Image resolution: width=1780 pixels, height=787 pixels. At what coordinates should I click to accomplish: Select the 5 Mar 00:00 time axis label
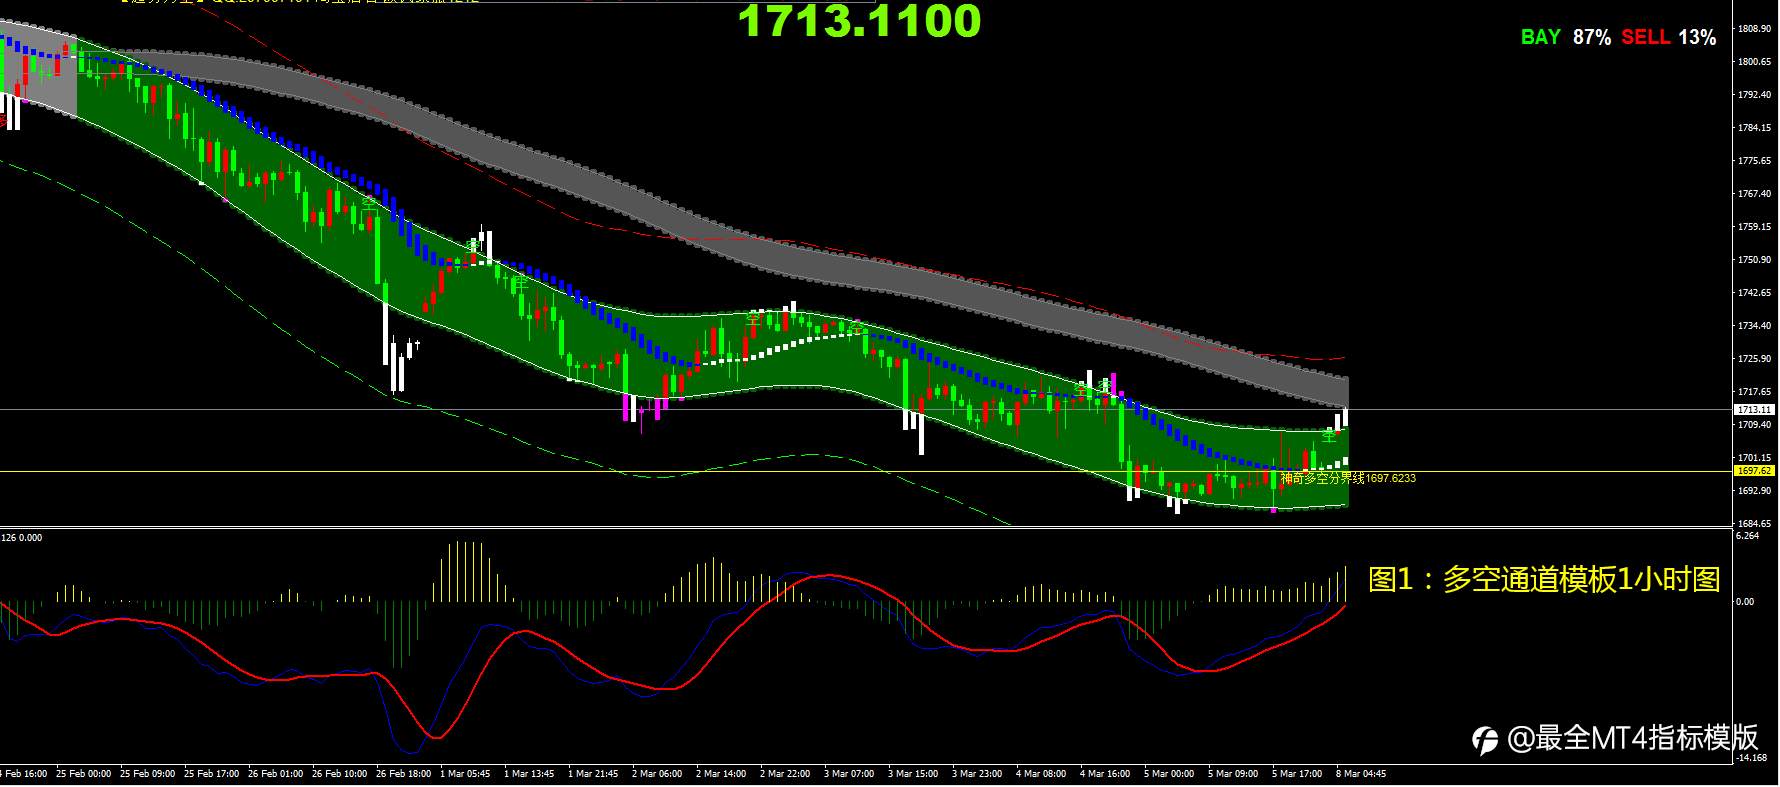pyautogui.click(x=1169, y=774)
